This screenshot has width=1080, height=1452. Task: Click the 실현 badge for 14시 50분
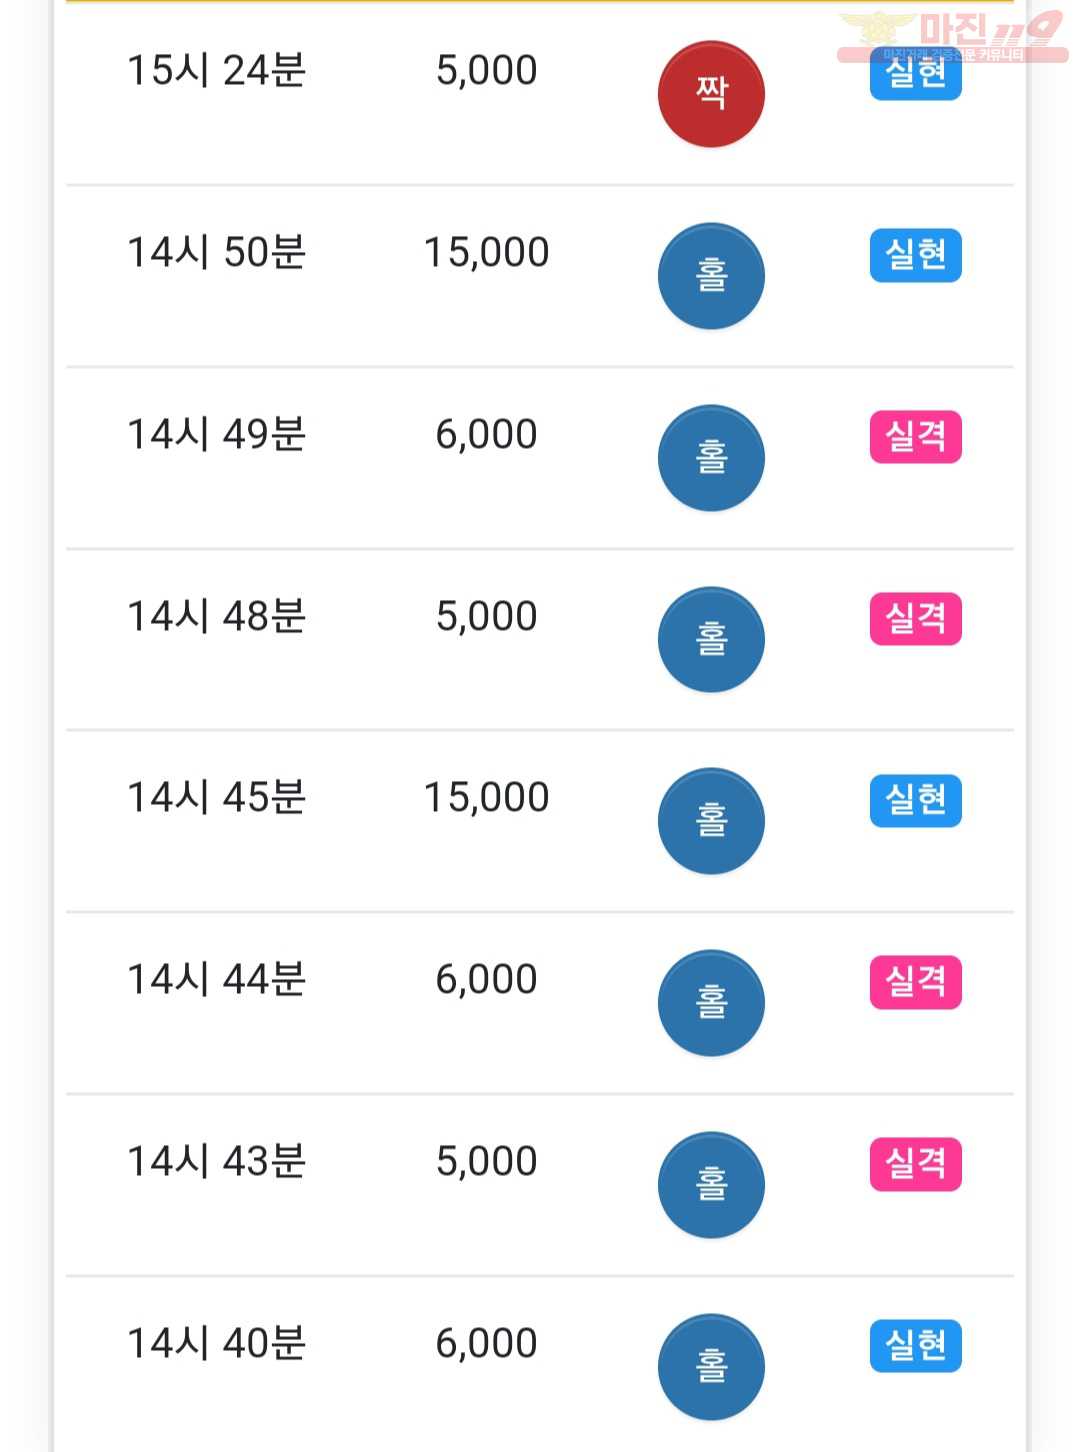point(916,255)
